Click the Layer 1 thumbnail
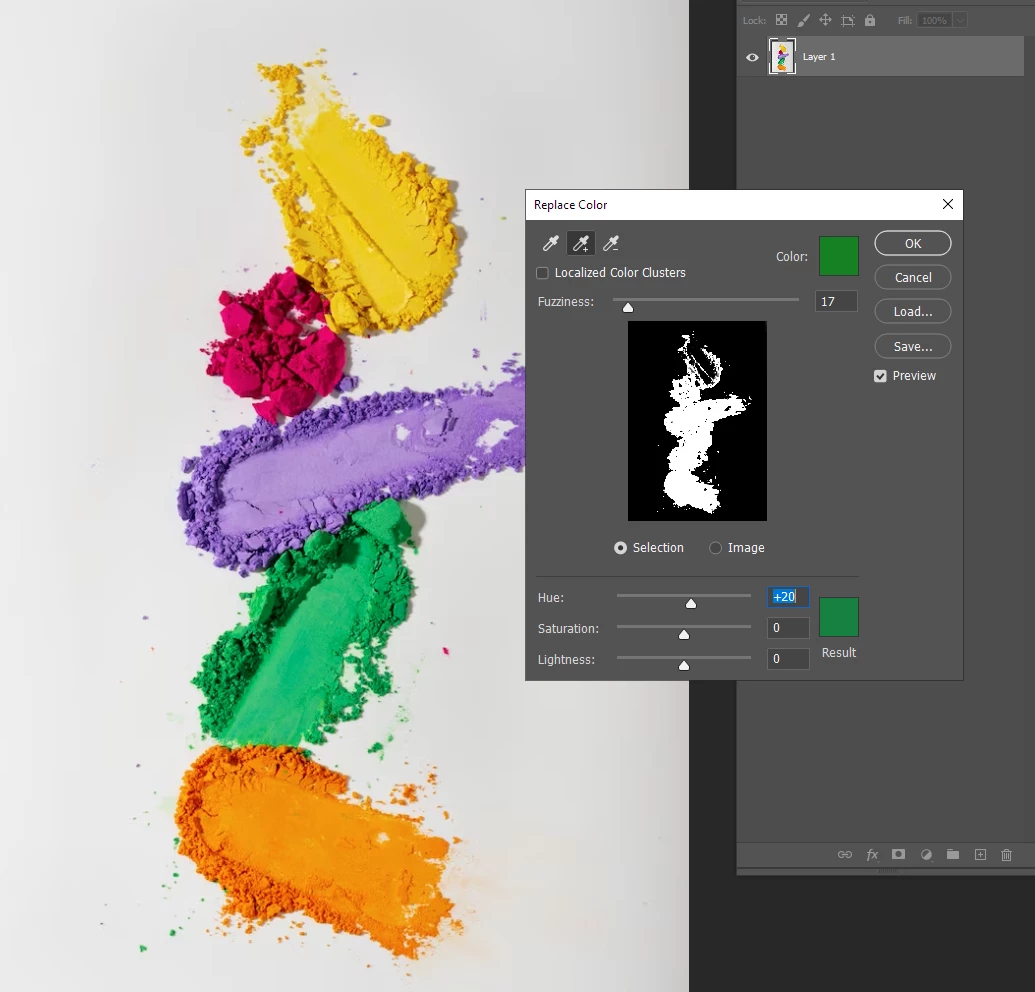Image resolution: width=1035 pixels, height=992 pixels. [782, 57]
